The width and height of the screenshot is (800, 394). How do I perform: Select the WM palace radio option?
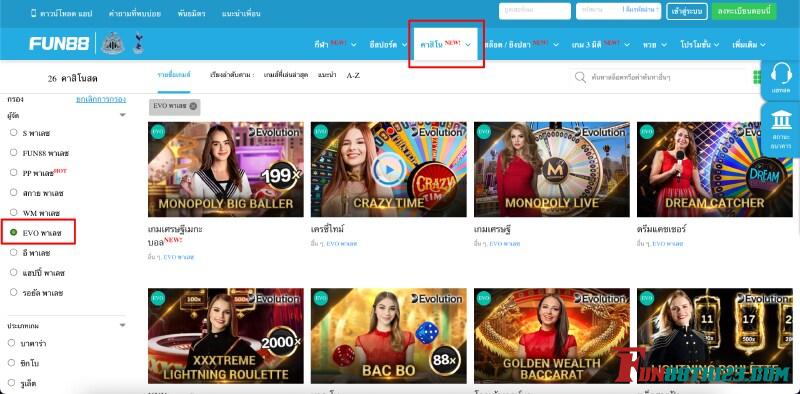pos(13,212)
